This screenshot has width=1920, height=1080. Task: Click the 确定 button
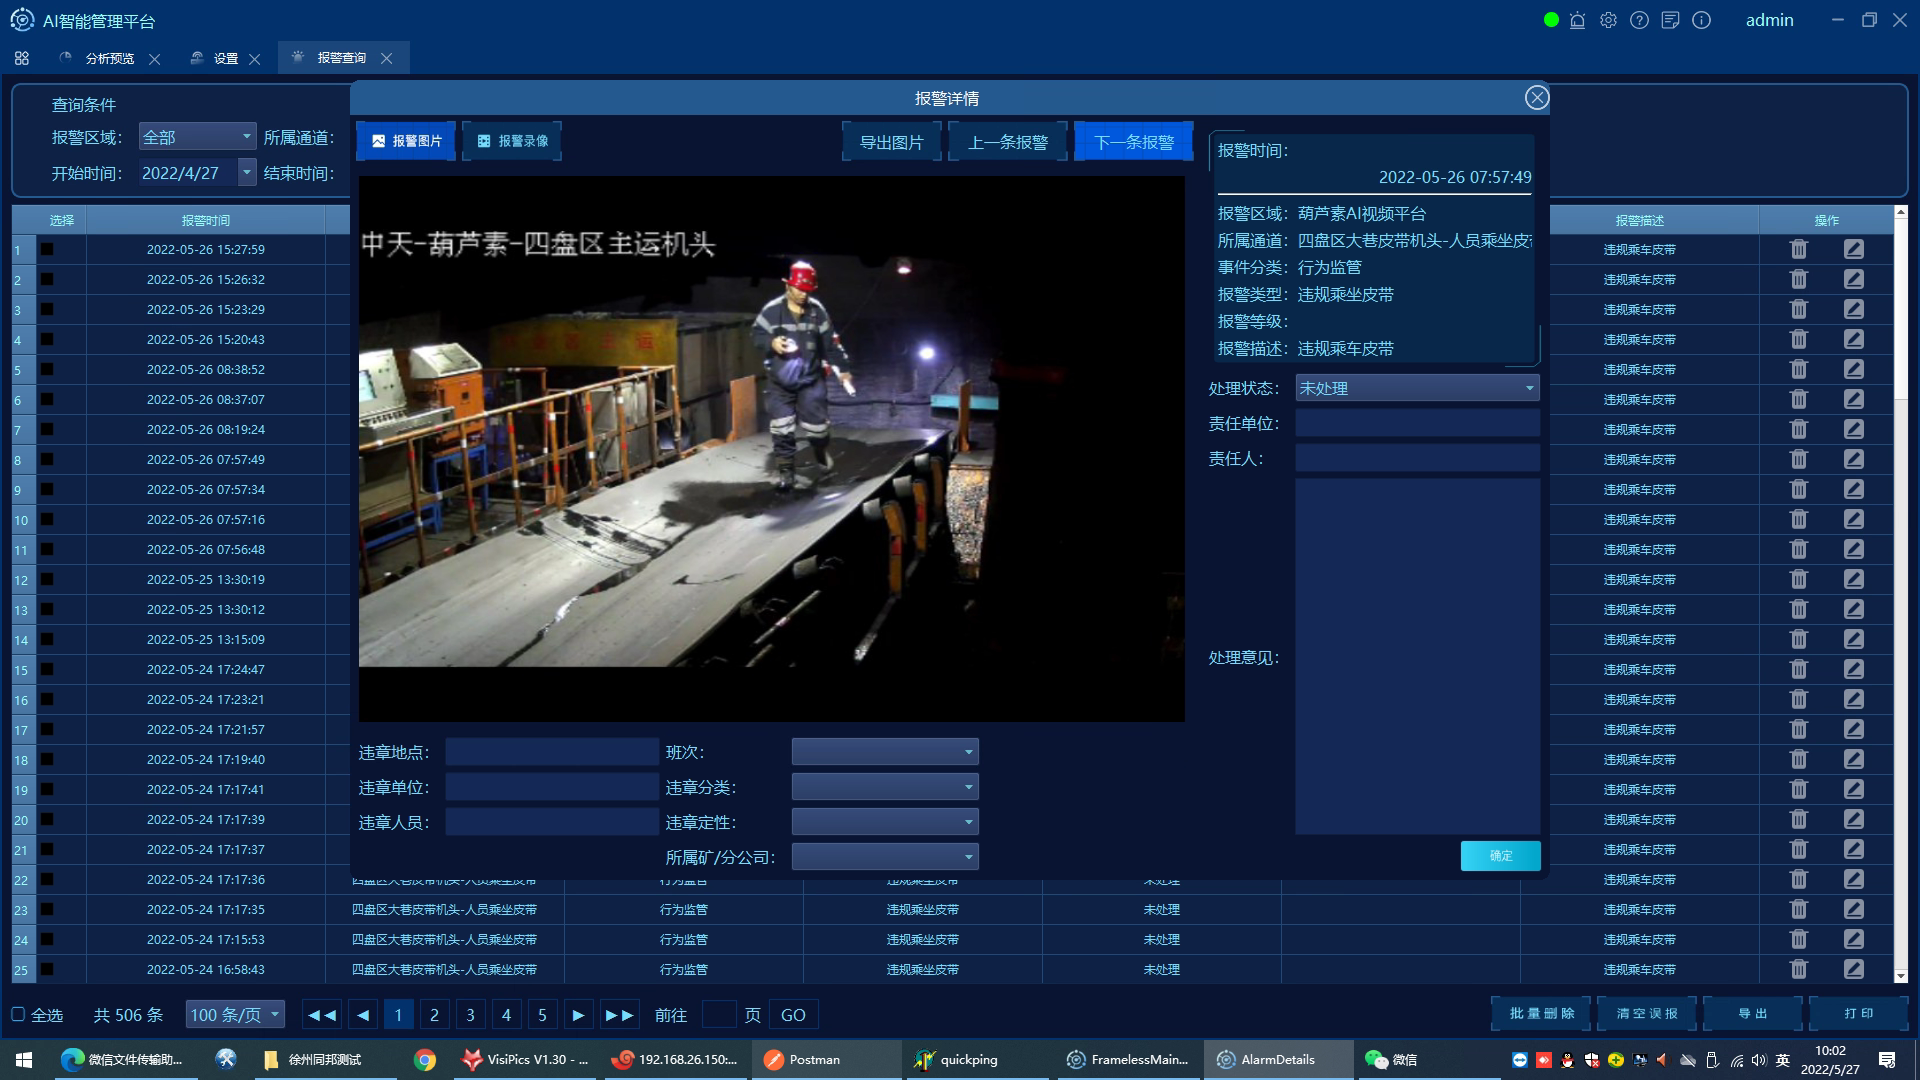(1500, 856)
